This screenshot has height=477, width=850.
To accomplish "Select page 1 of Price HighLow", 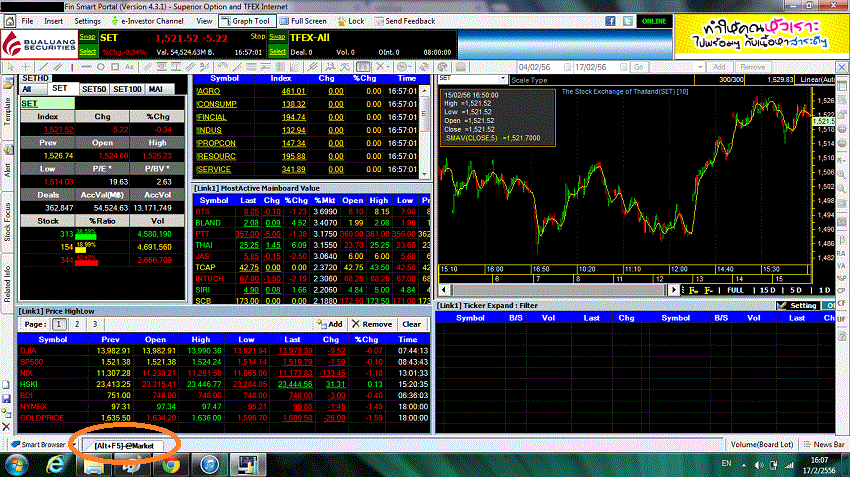I will point(59,324).
